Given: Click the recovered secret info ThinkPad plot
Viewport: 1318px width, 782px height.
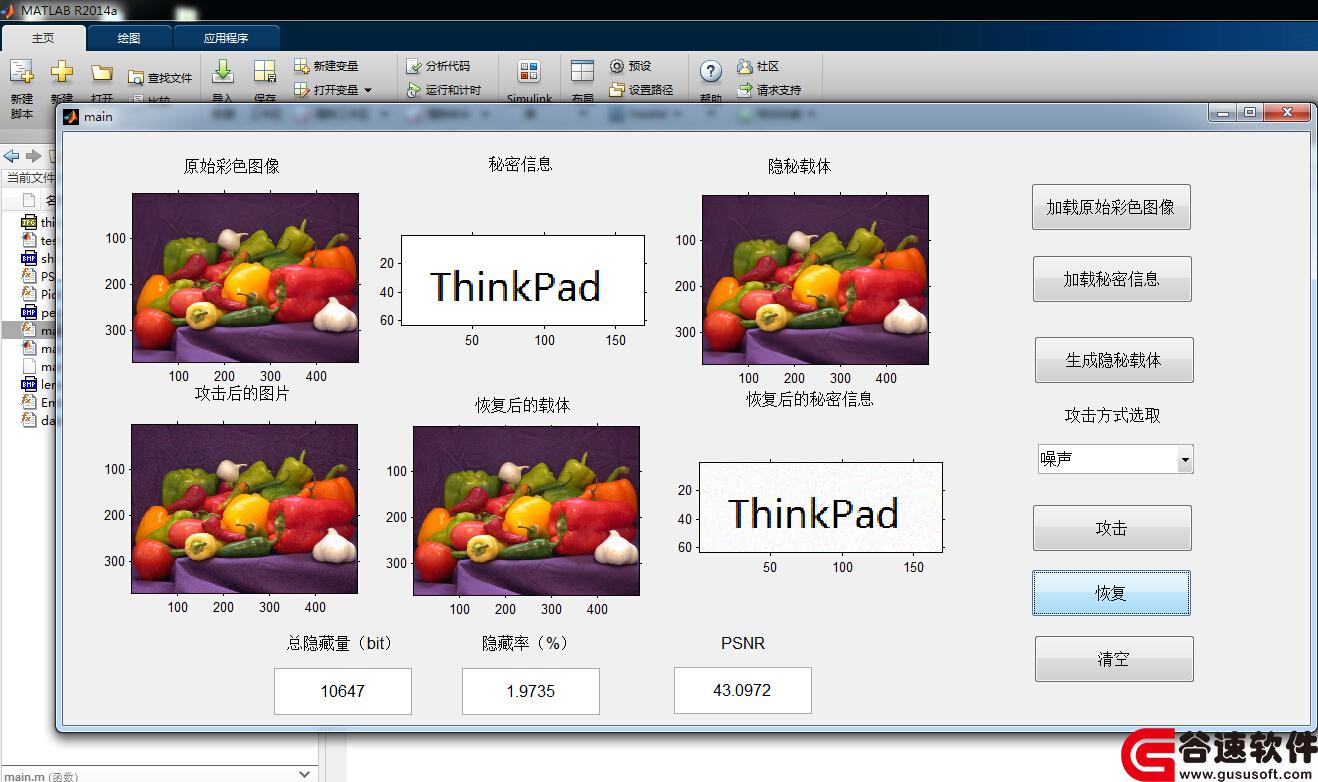Looking at the screenshot, I should [x=821, y=507].
